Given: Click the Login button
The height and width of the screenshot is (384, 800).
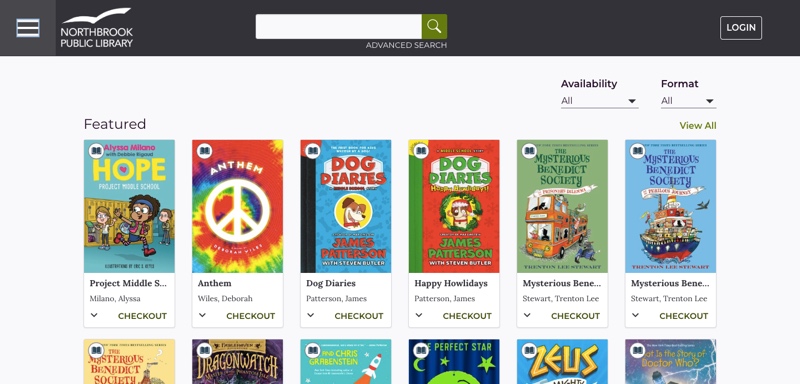Looking at the screenshot, I should 741,28.
